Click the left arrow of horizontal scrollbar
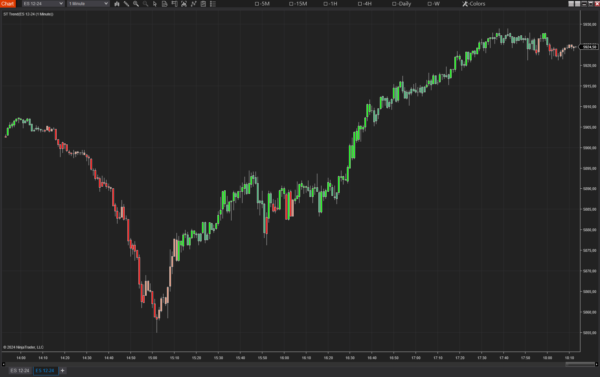Image resolution: width=600 pixels, height=377 pixels. click(3, 364)
